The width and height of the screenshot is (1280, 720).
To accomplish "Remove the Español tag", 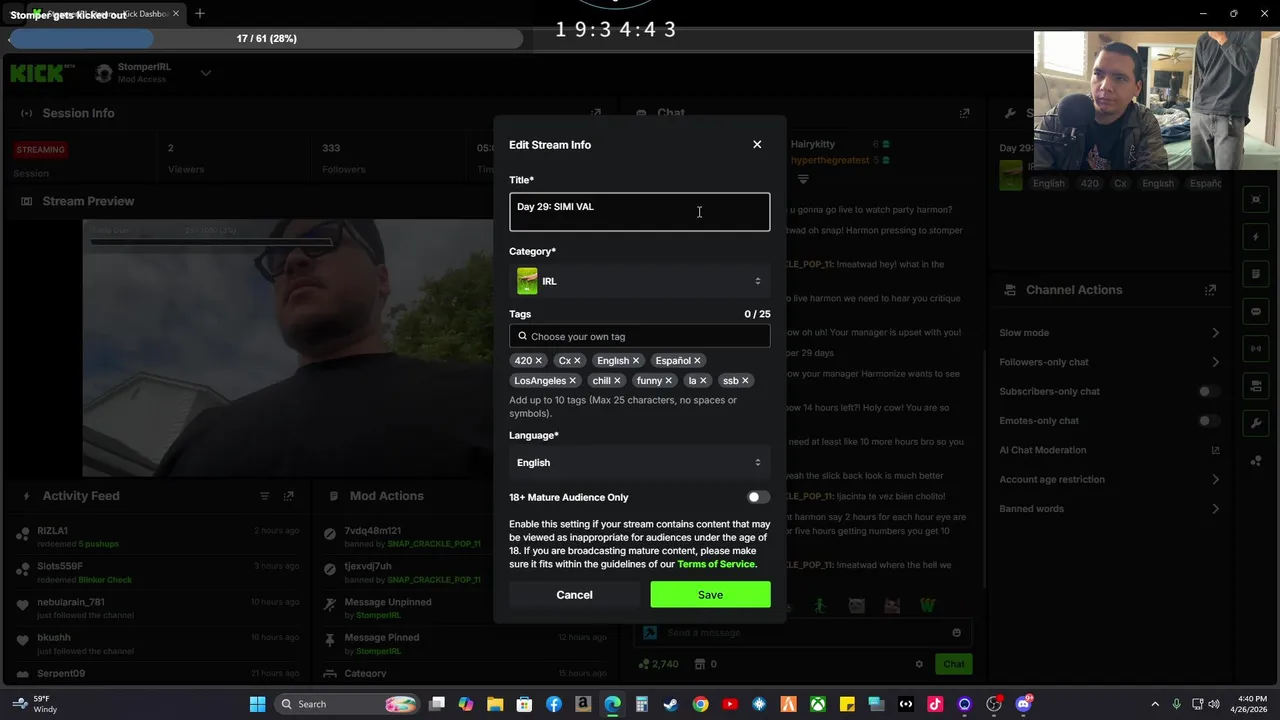I will tap(697, 361).
